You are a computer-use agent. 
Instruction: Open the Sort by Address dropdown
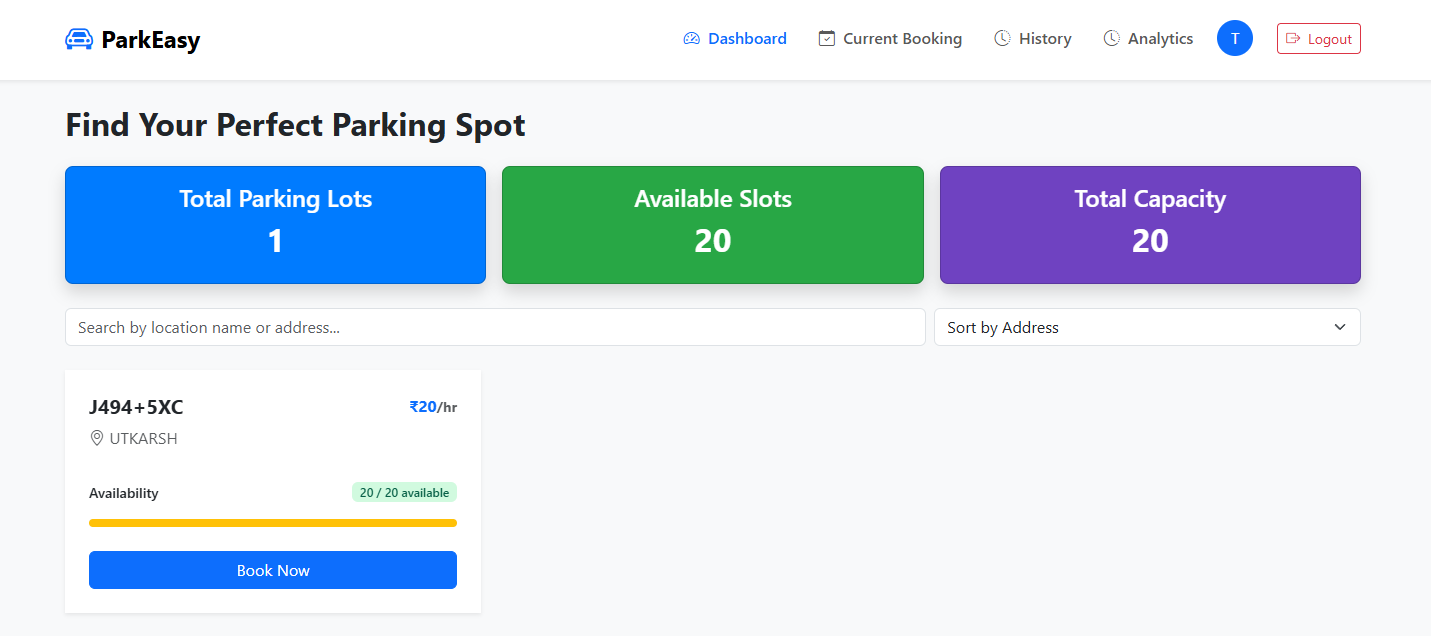1146,327
